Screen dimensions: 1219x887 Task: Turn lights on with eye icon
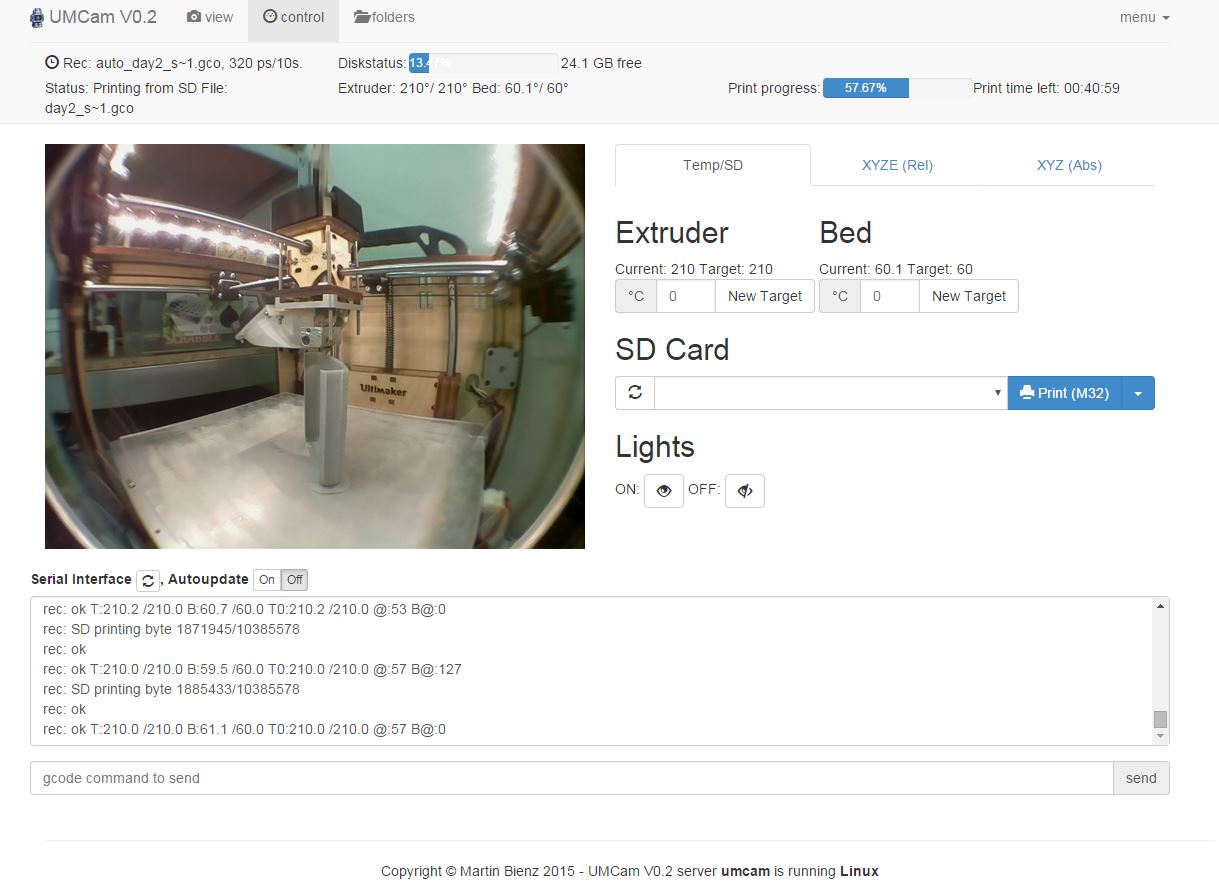tap(664, 491)
